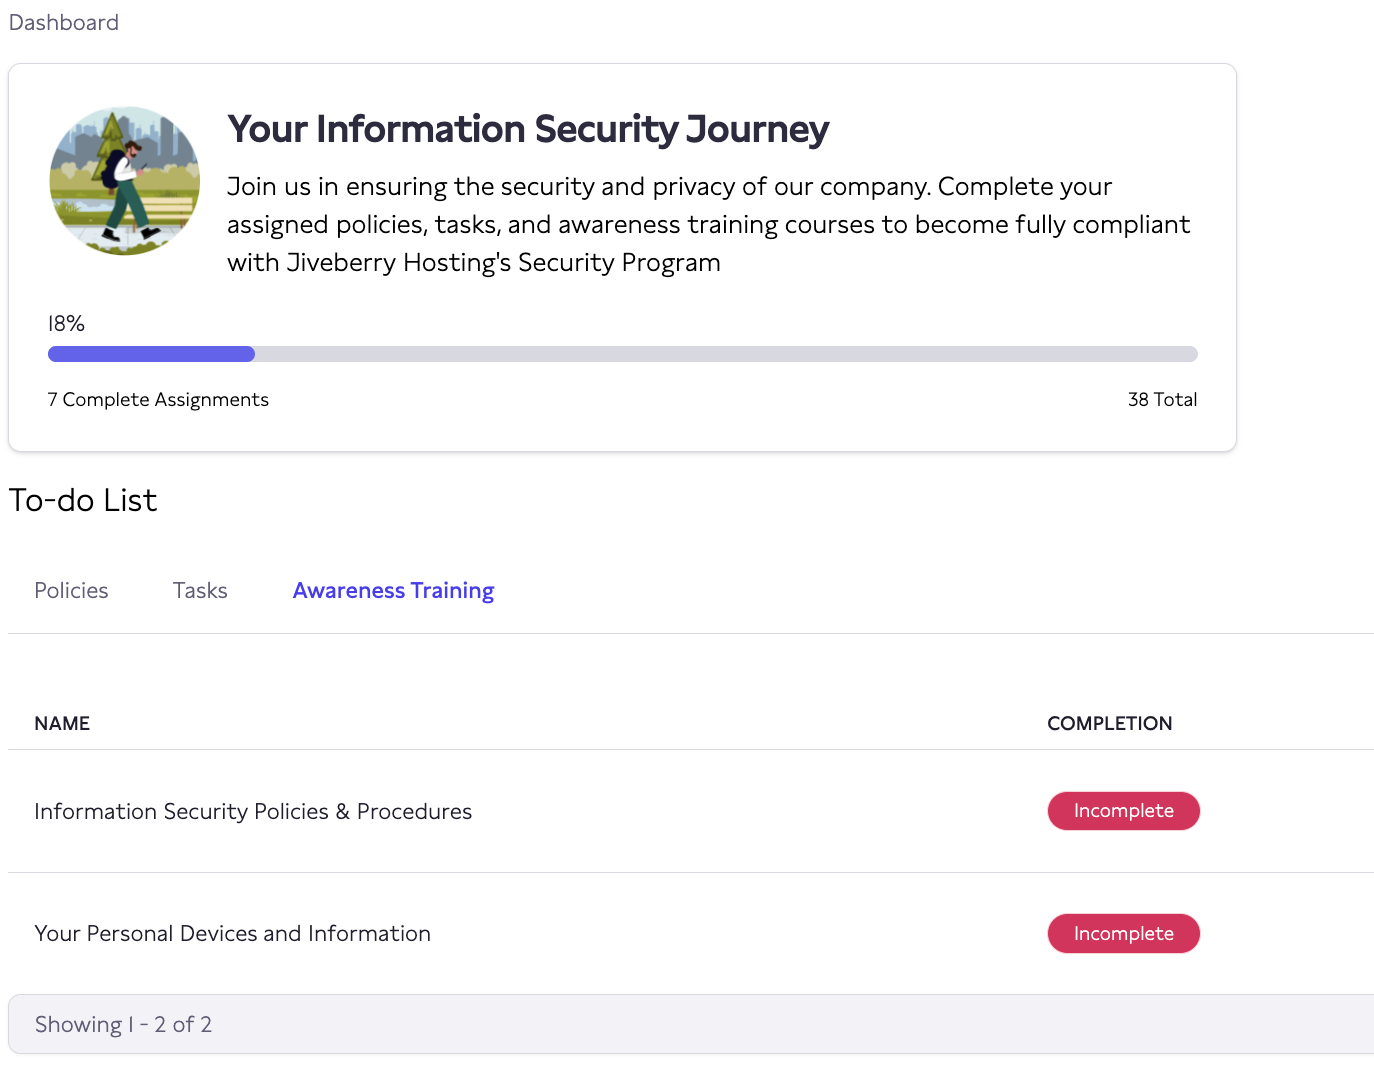Image resolution: width=1374 pixels, height=1072 pixels.
Task: Click the Your Information Security Journey heading
Action: pos(528,129)
